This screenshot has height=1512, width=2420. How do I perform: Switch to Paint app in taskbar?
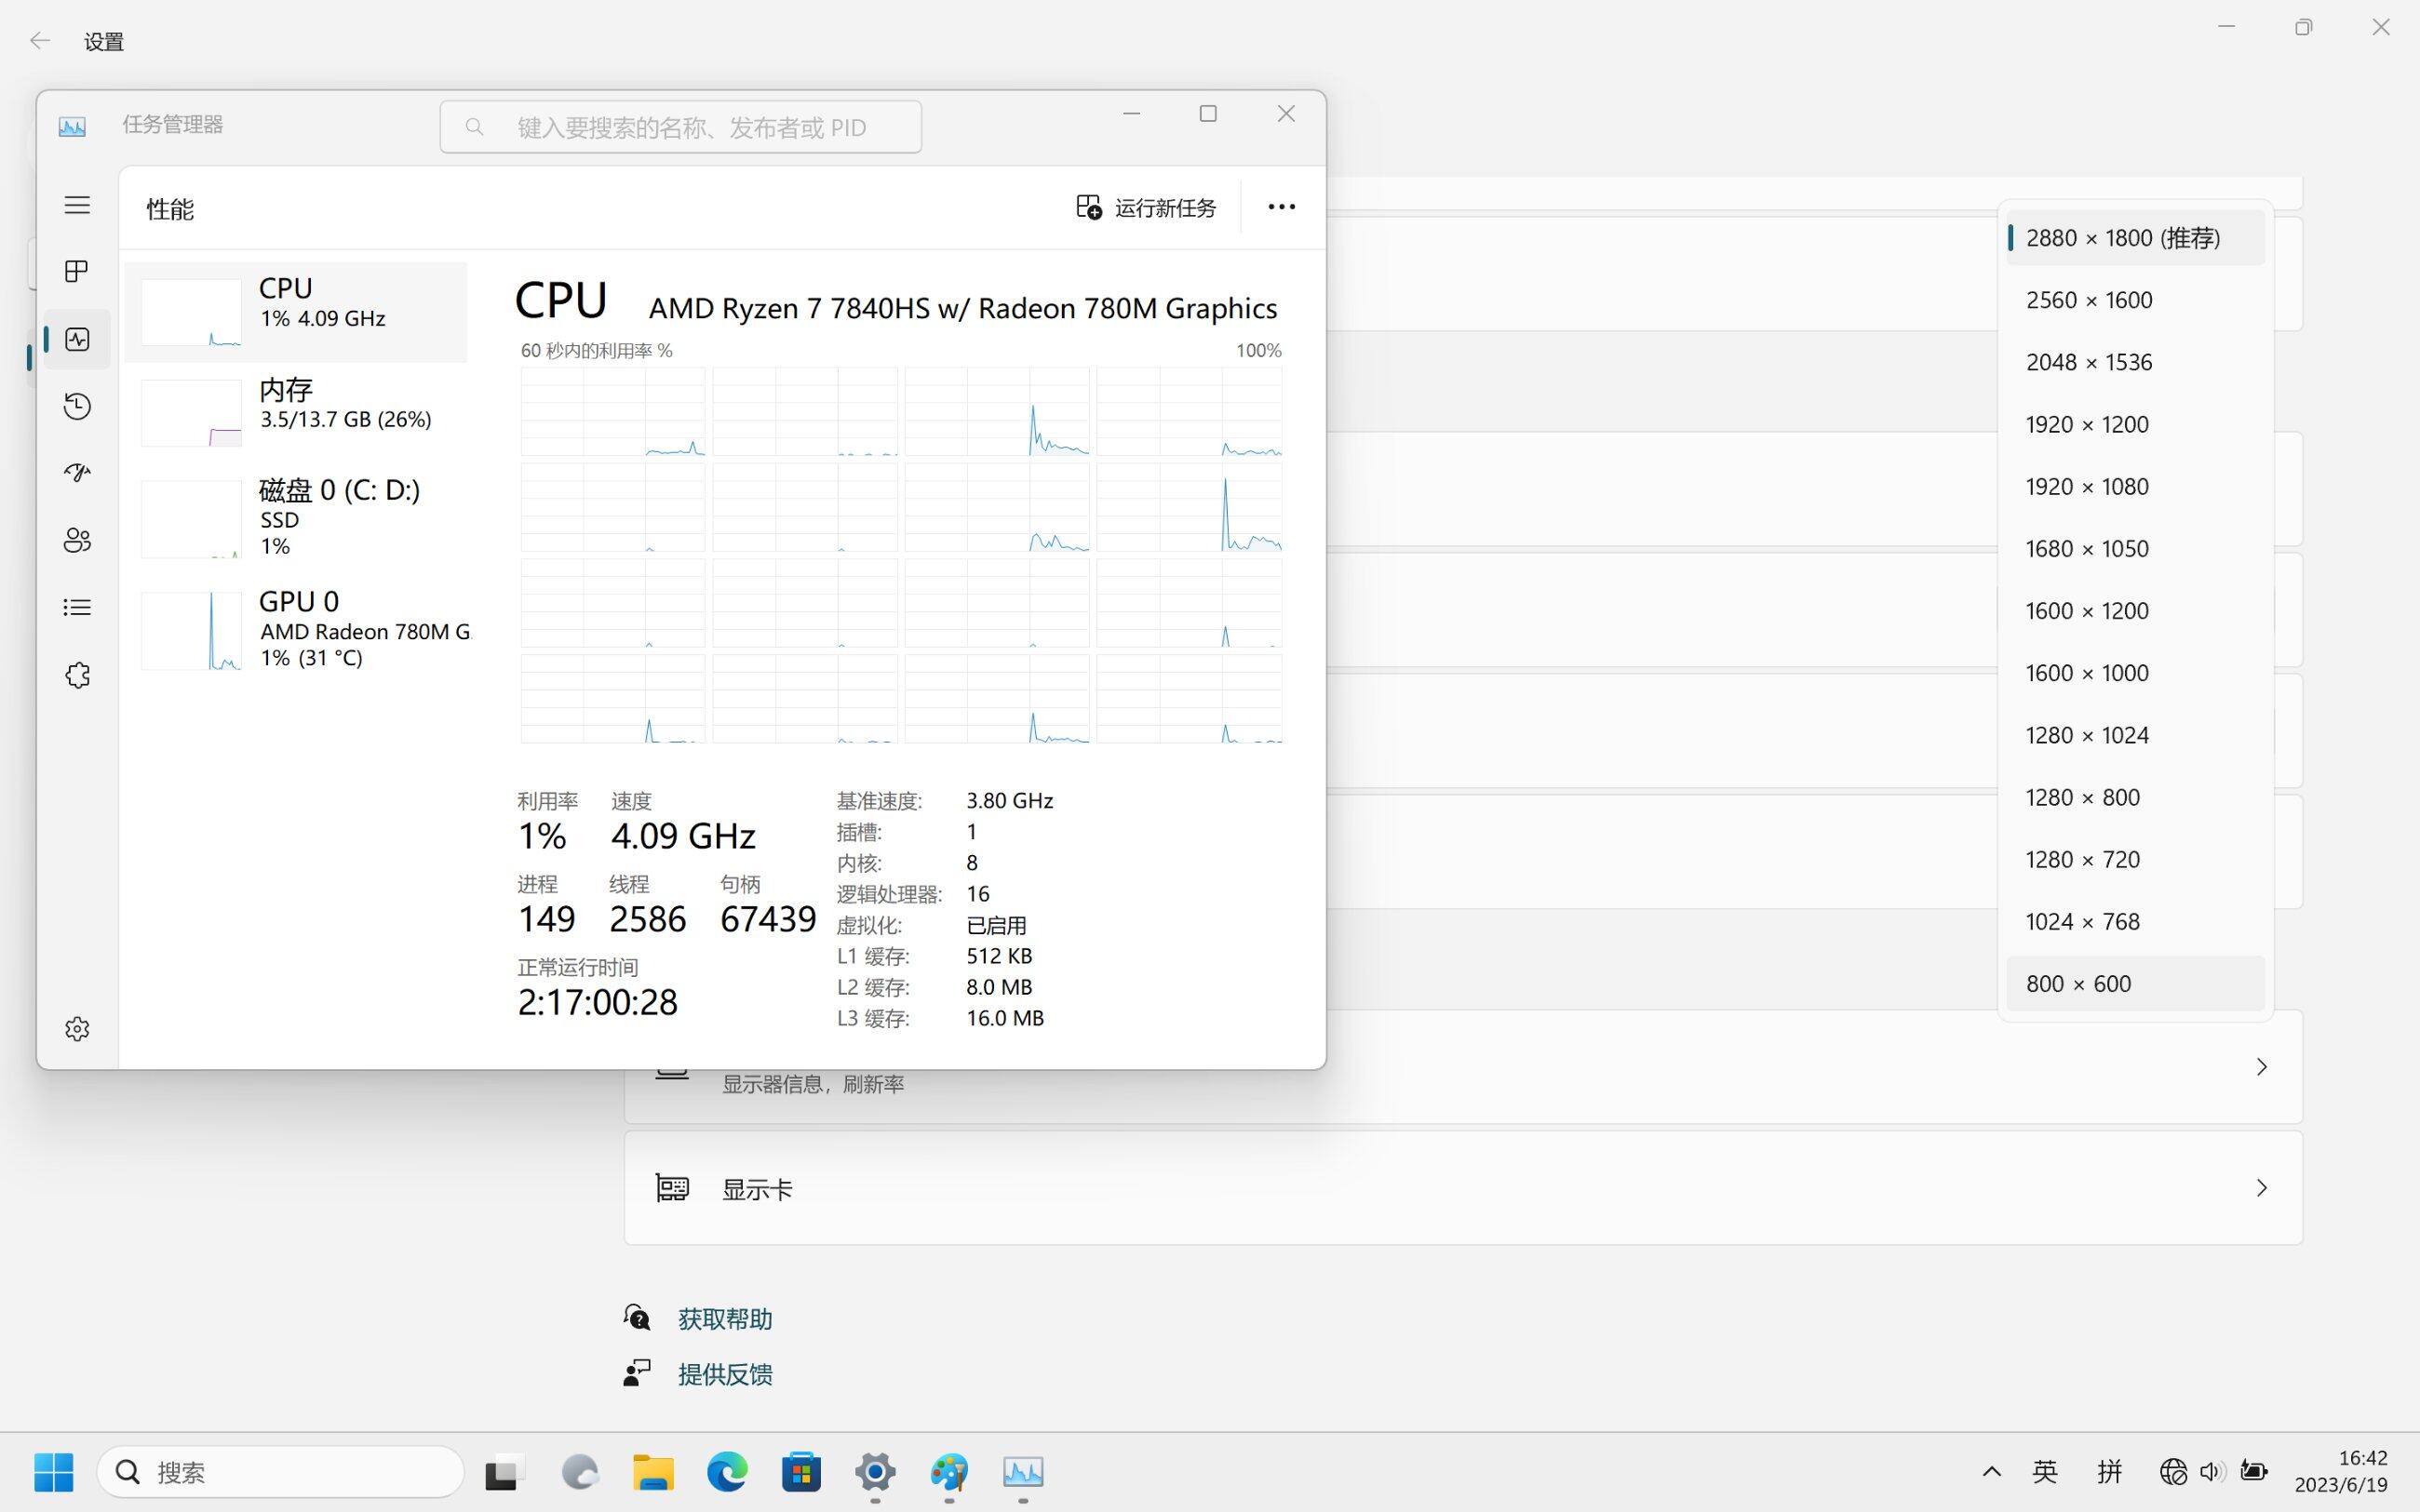pyautogui.click(x=949, y=1472)
